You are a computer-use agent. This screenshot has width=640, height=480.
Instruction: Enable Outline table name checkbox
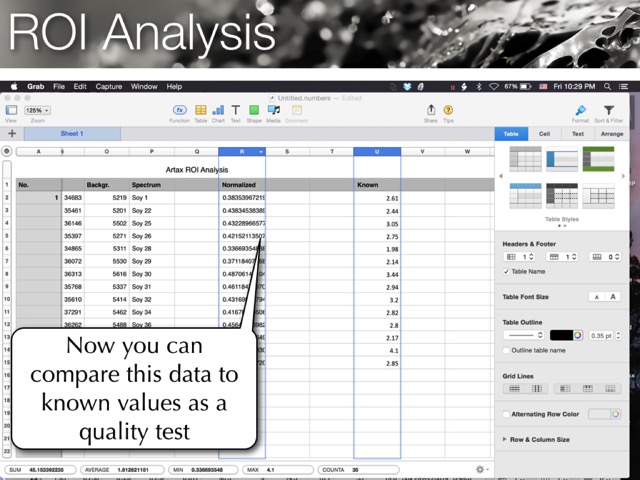506,350
